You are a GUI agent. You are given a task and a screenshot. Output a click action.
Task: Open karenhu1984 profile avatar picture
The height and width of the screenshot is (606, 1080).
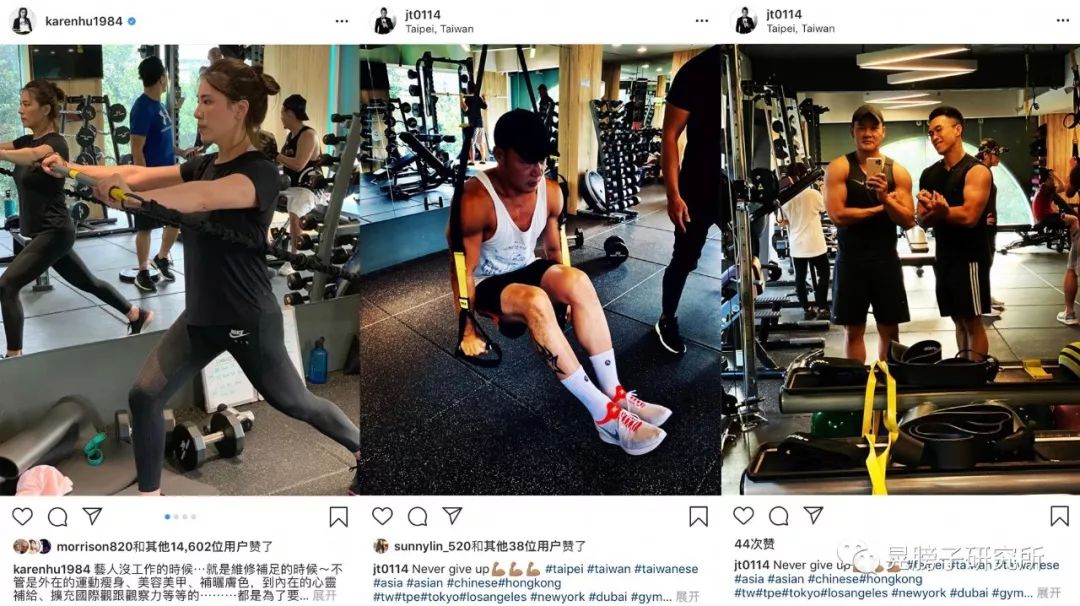coord(23,21)
